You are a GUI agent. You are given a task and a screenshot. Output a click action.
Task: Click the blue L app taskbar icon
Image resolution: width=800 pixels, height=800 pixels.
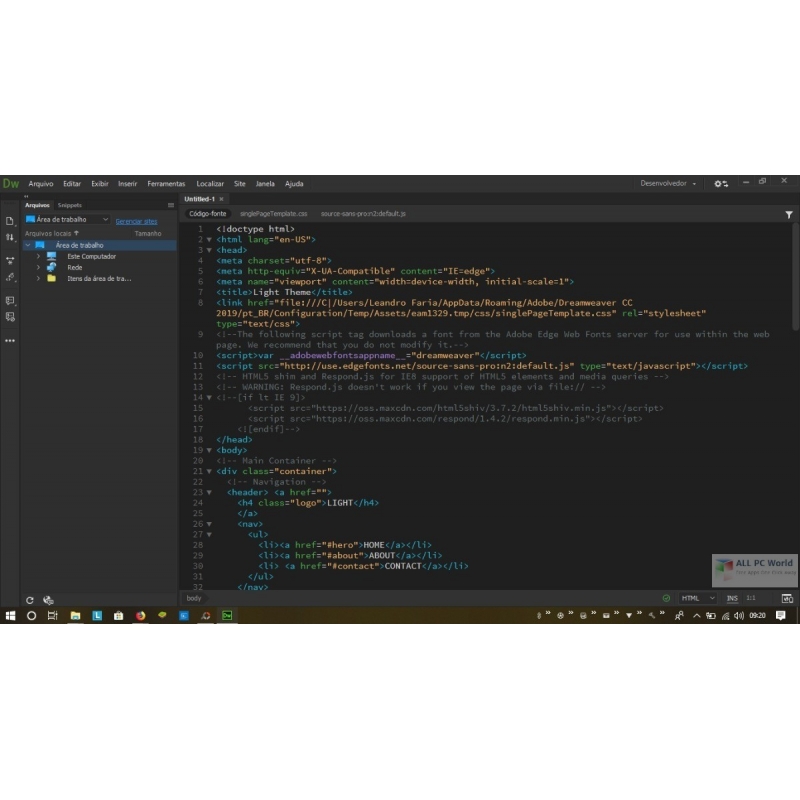[97, 615]
